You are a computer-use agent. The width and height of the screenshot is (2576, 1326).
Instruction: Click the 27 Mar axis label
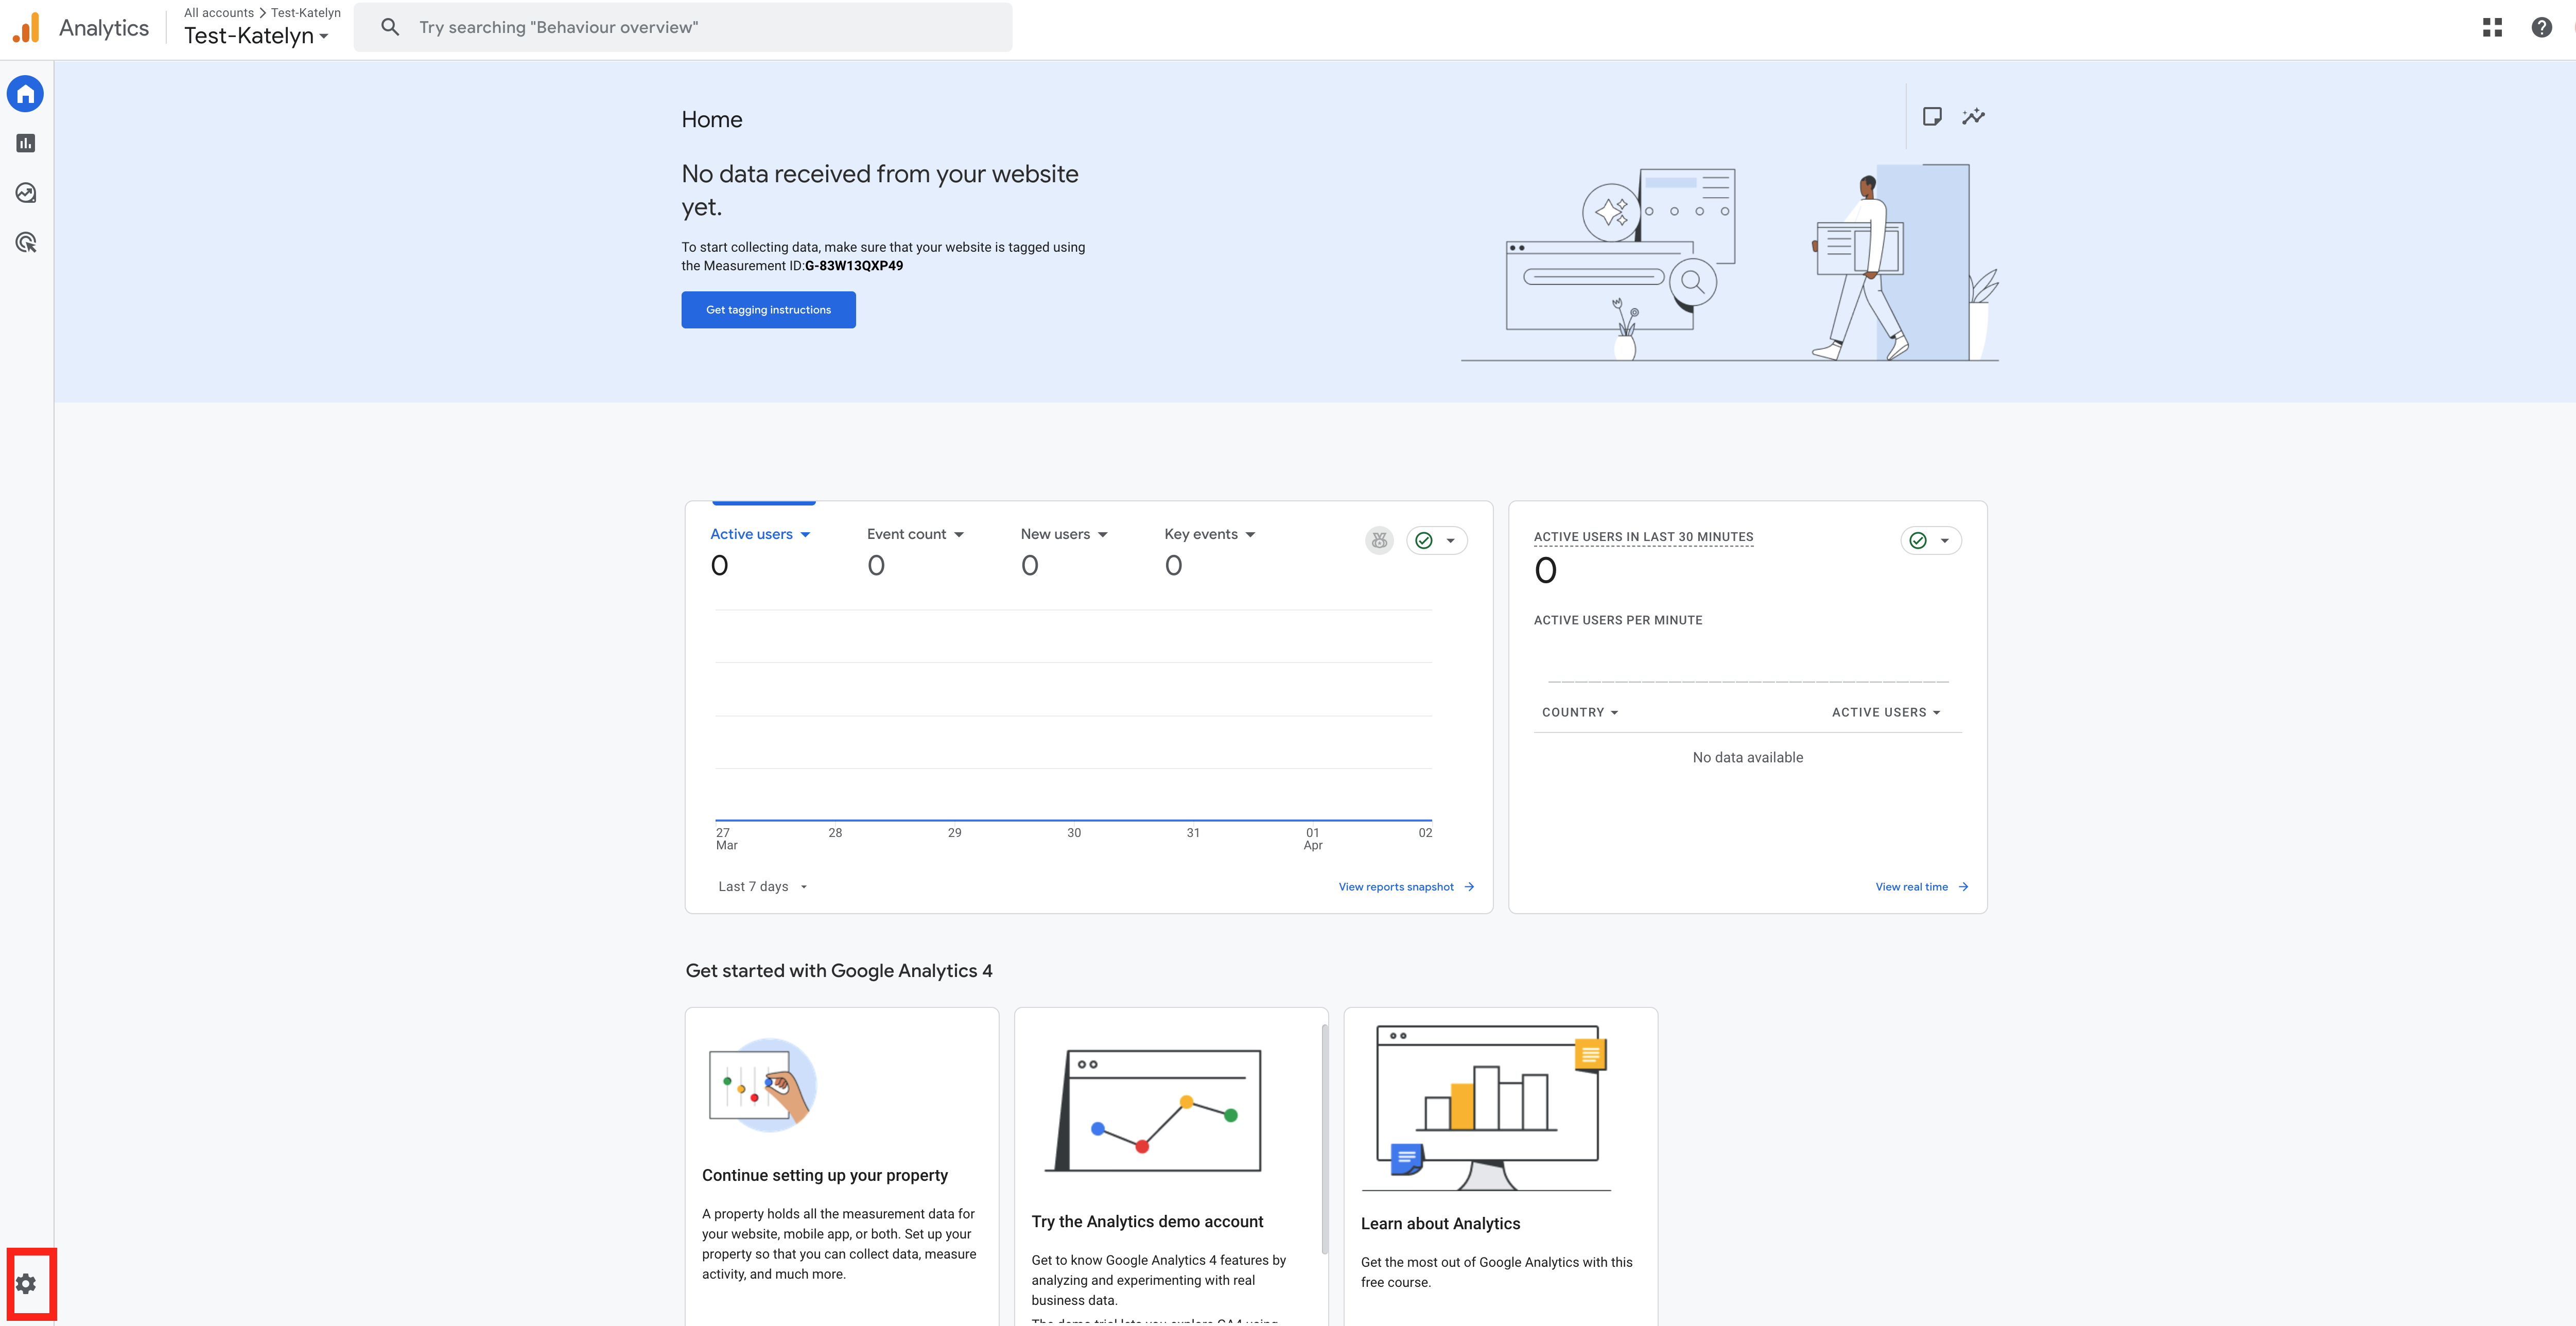[x=727, y=839]
